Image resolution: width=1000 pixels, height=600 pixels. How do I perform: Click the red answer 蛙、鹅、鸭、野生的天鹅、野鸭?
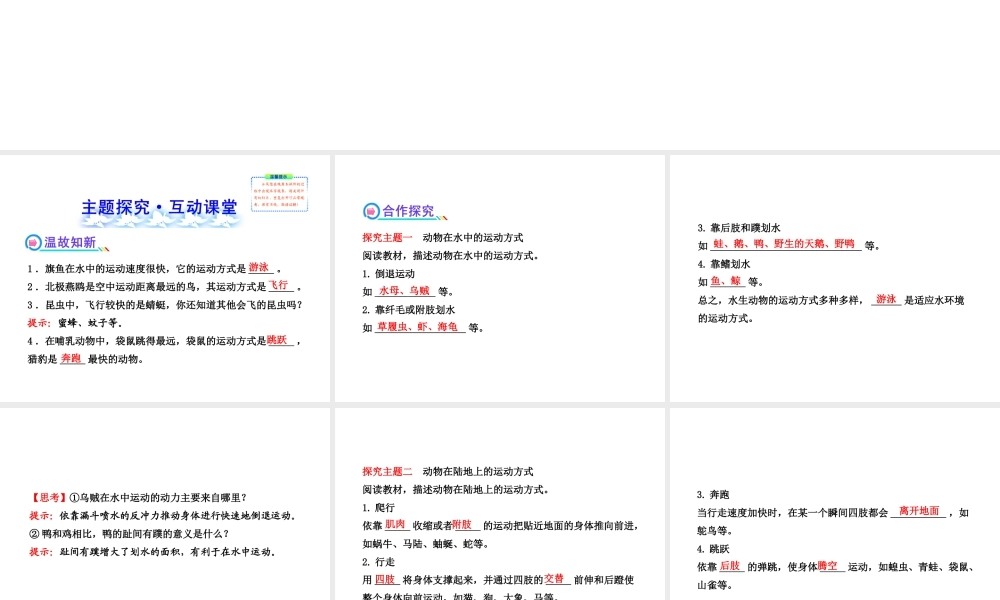(784, 244)
